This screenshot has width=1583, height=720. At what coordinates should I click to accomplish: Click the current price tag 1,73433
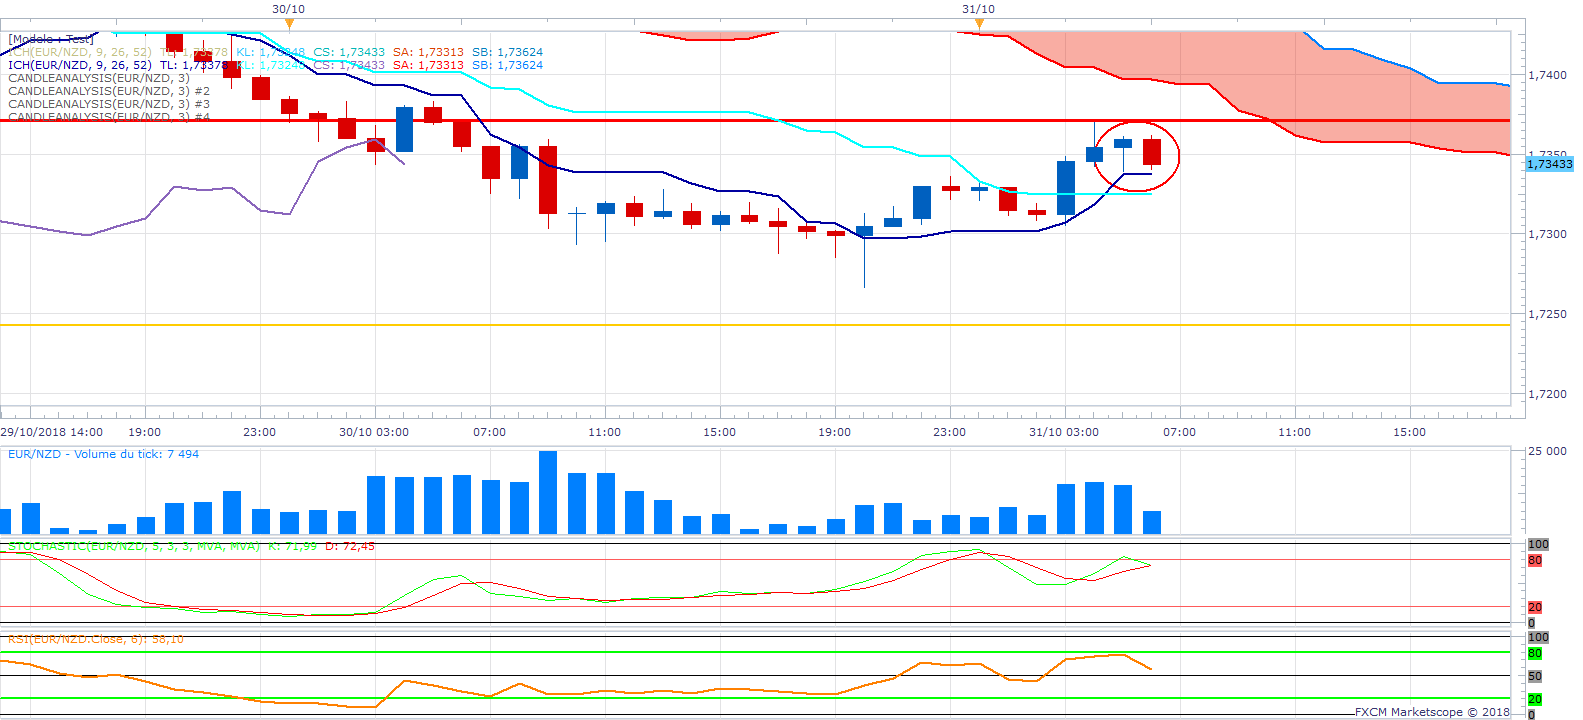click(x=1550, y=164)
